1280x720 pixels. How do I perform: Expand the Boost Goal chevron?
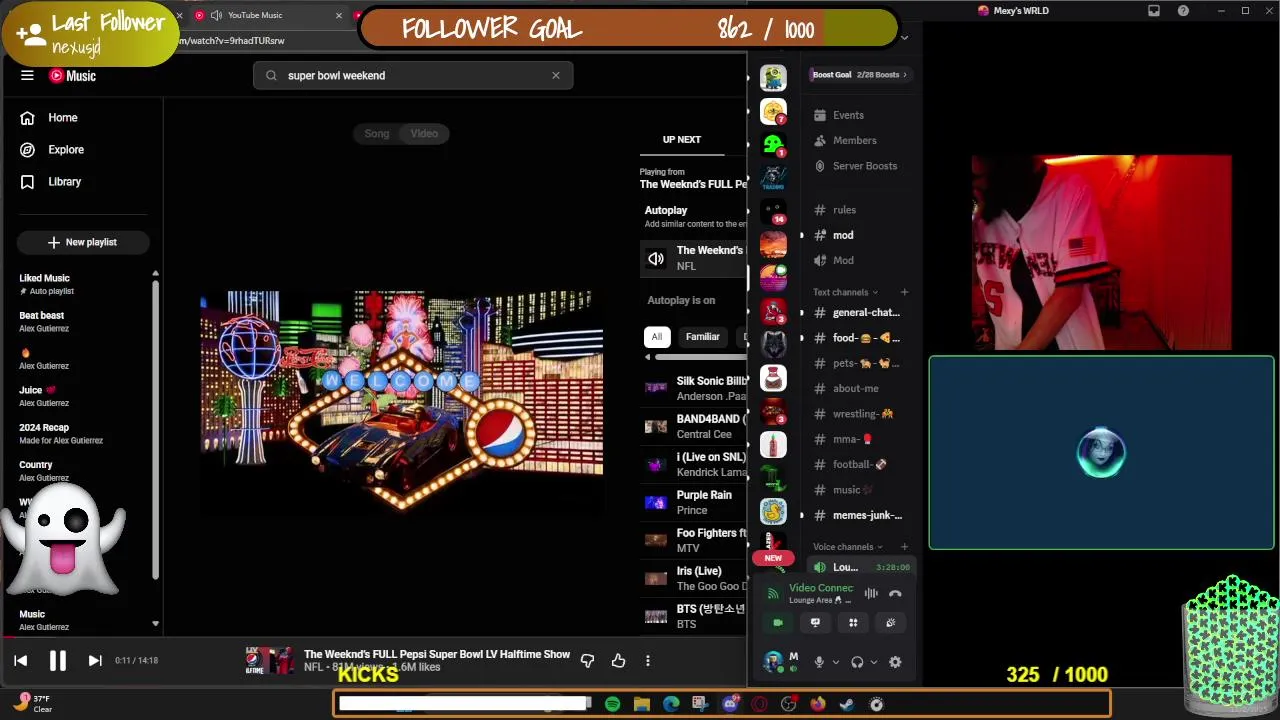905,75
